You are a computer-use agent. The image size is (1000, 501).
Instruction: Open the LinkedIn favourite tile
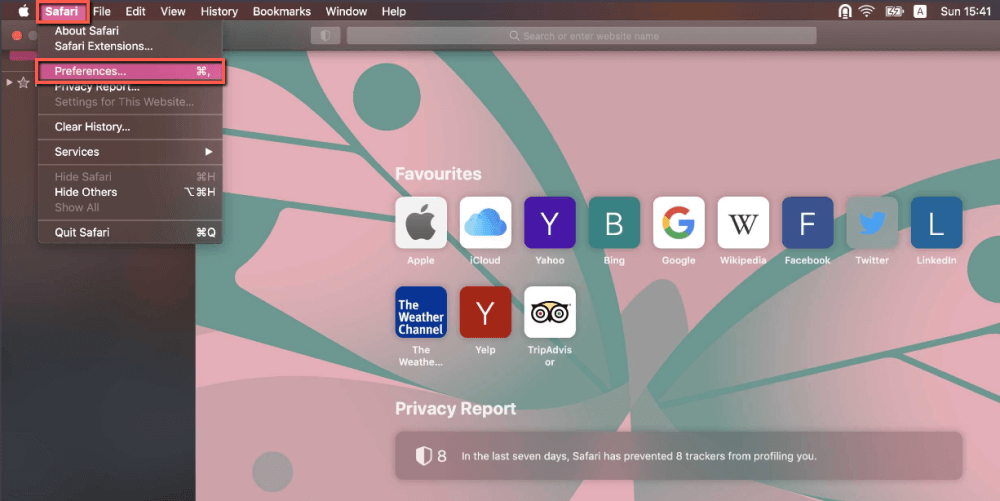click(x=936, y=222)
